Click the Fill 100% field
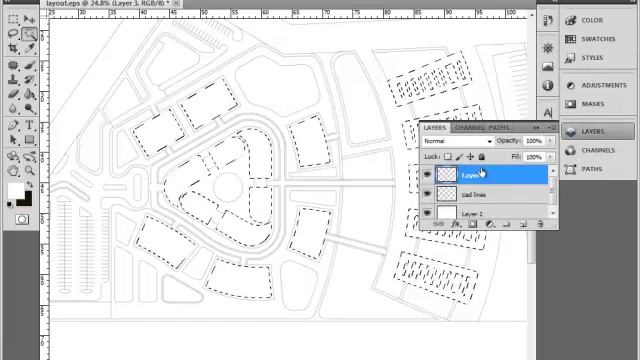Image resolution: width=640 pixels, height=360 pixels. pyautogui.click(x=534, y=157)
